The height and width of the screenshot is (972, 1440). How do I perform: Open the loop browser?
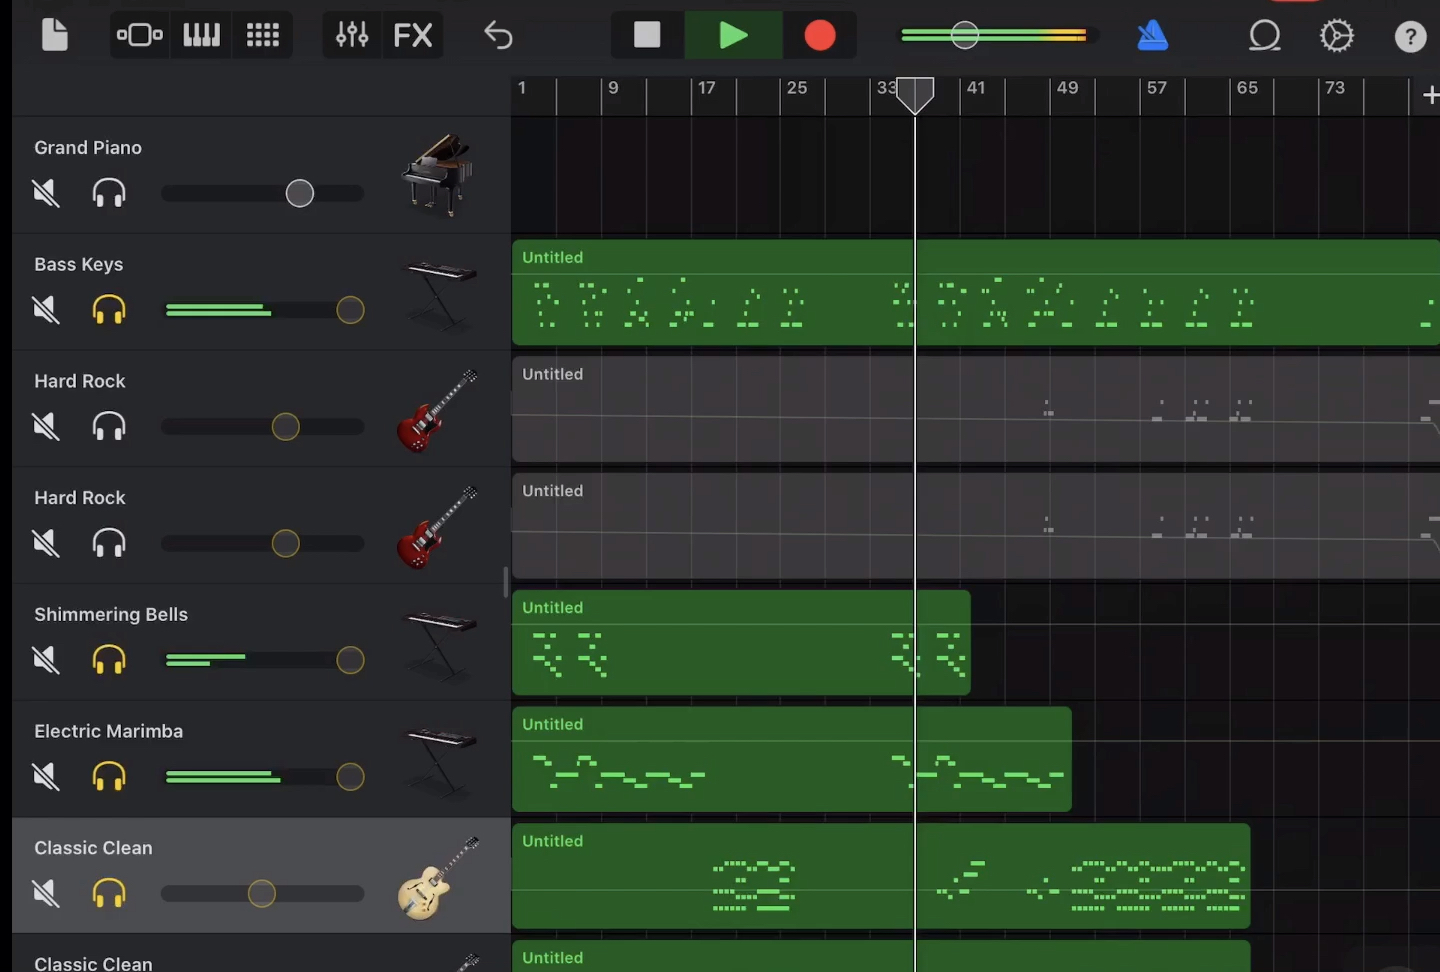pyautogui.click(x=1265, y=36)
